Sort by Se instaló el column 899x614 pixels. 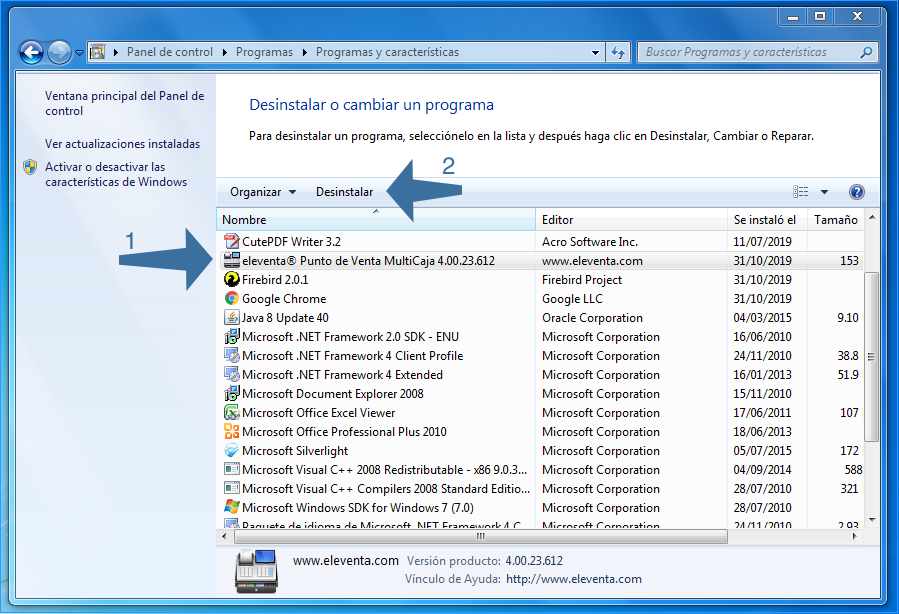767,220
